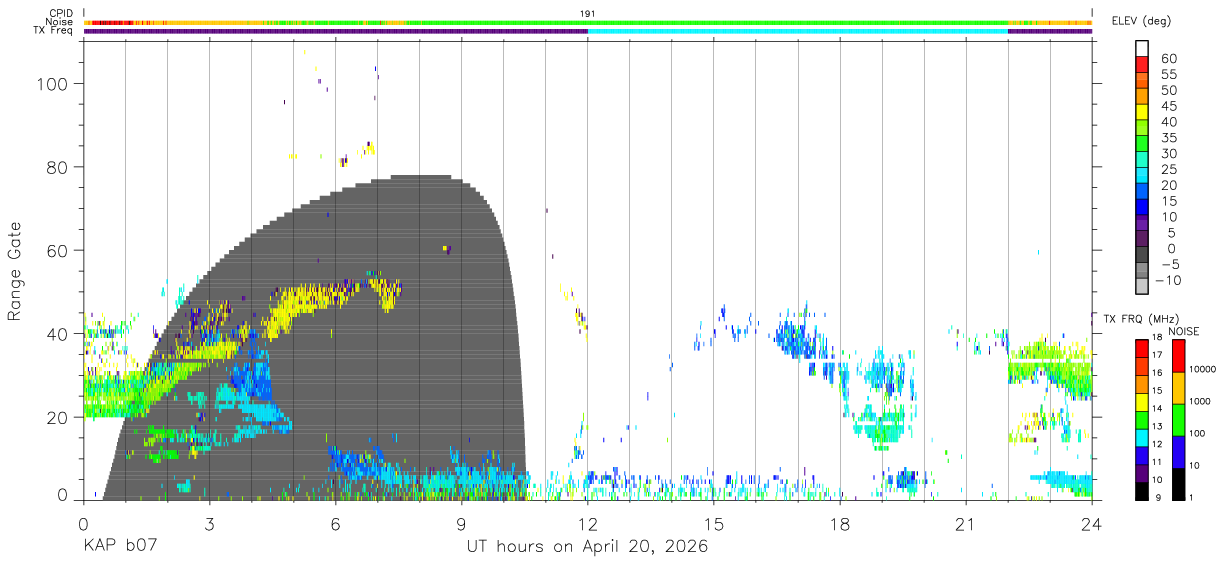Click the '35' elevation colorbar tick
1228x567 pixels.
coord(1168,138)
